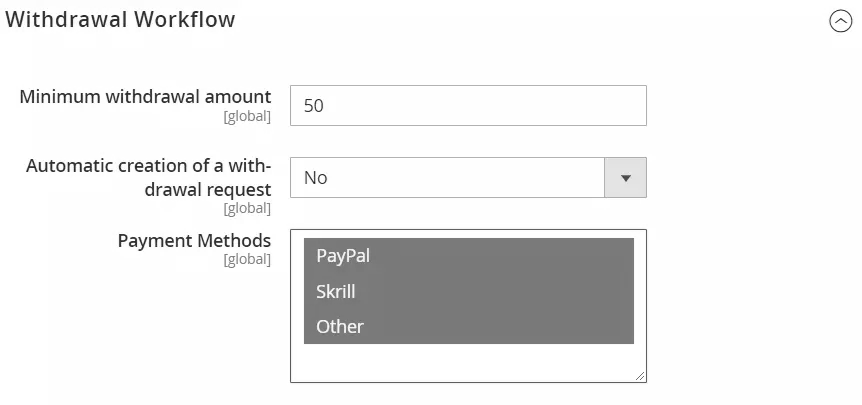Click [global] scope under Automatic creation label
Screen dimensions: 862x405
click(x=247, y=208)
